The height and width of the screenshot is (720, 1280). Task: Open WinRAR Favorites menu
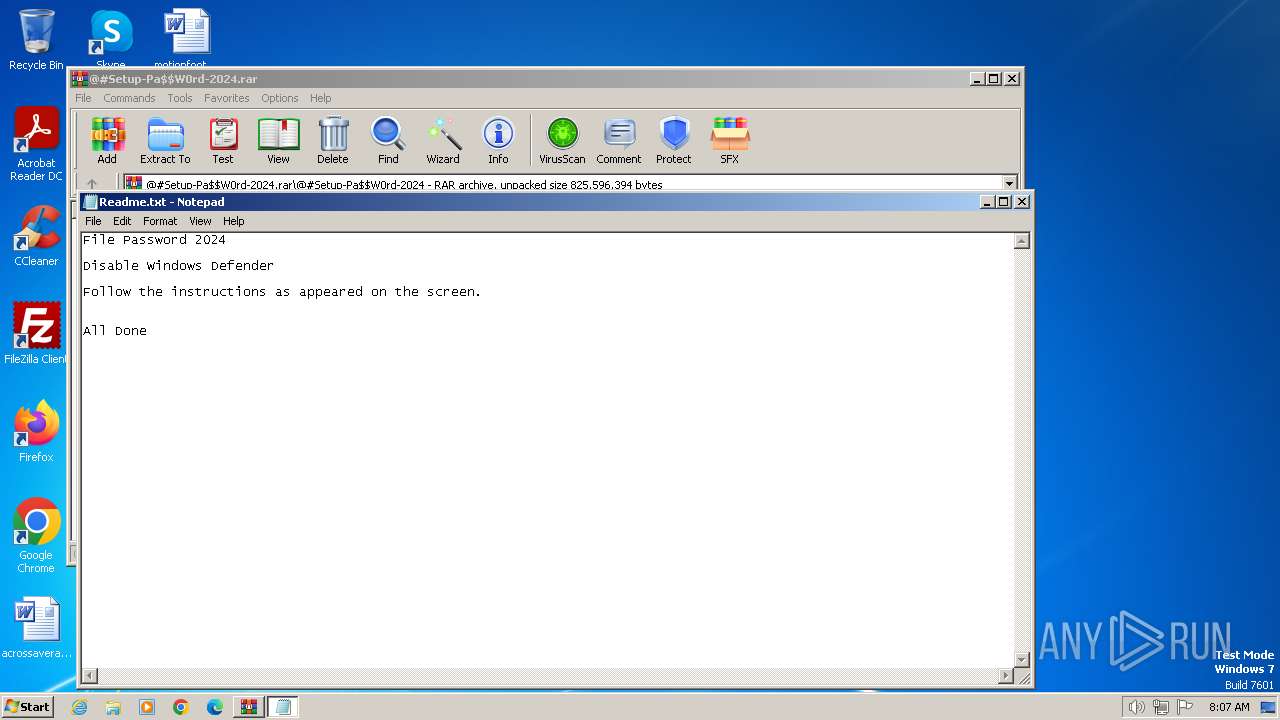227,98
